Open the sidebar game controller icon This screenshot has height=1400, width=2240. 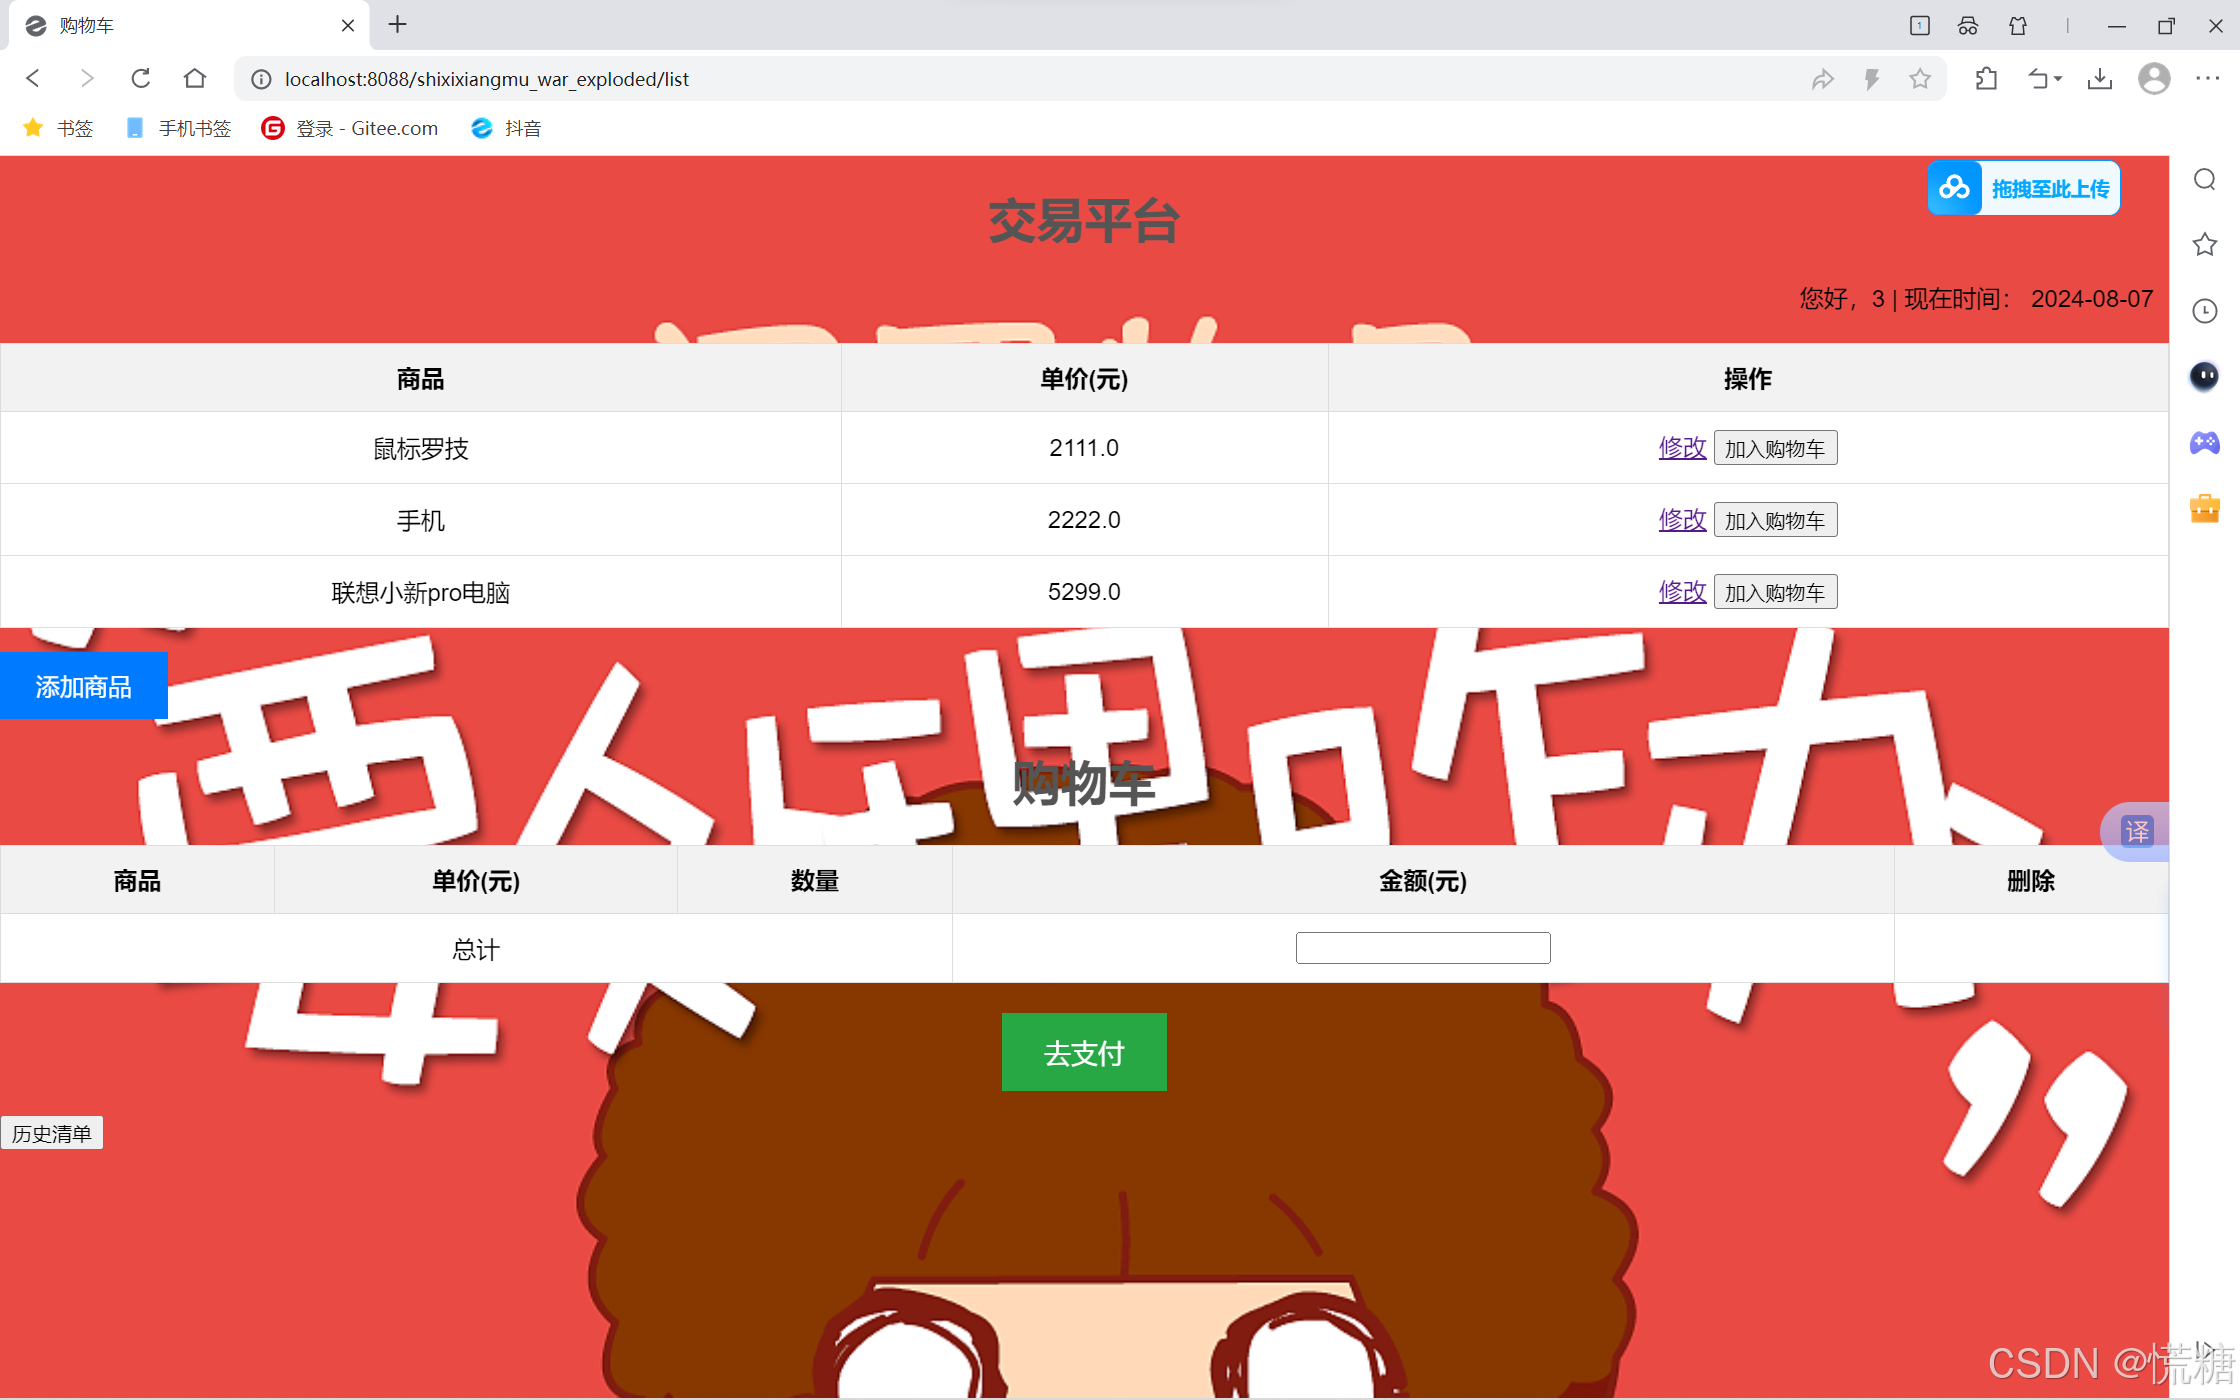click(x=2205, y=442)
